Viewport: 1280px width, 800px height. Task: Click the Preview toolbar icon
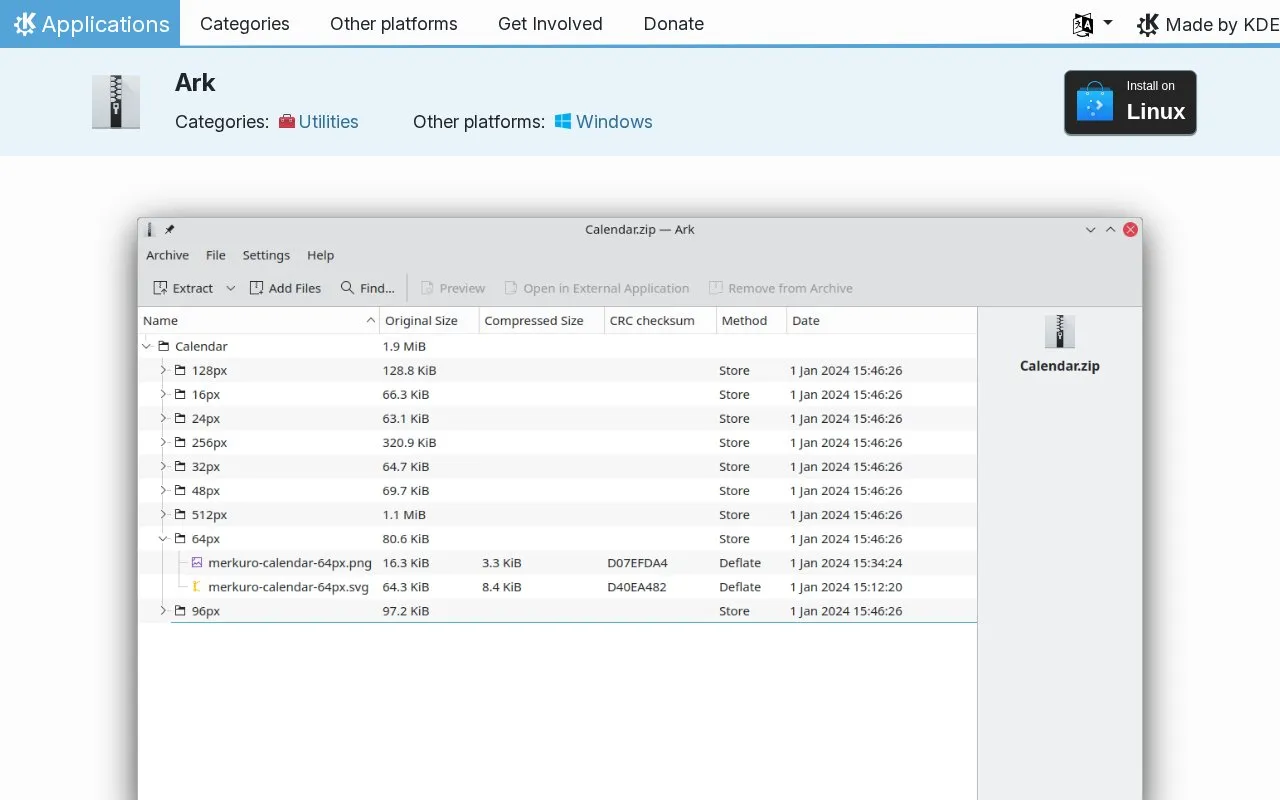[x=428, y=288]
